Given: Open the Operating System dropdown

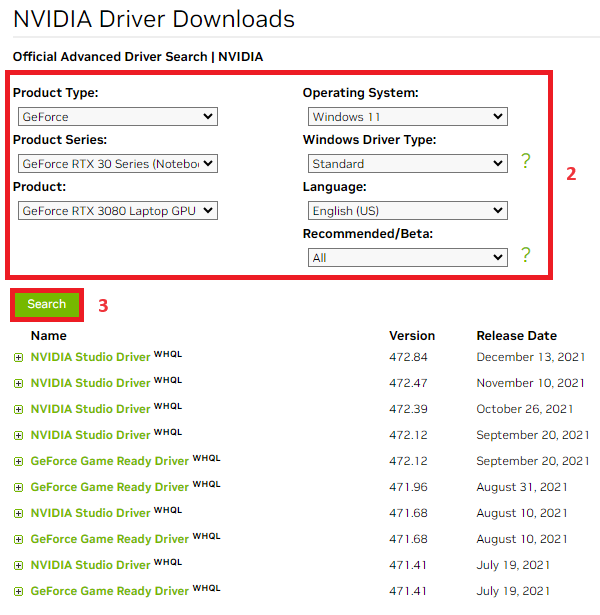Looking at the screenshot, I should point(407,117).
